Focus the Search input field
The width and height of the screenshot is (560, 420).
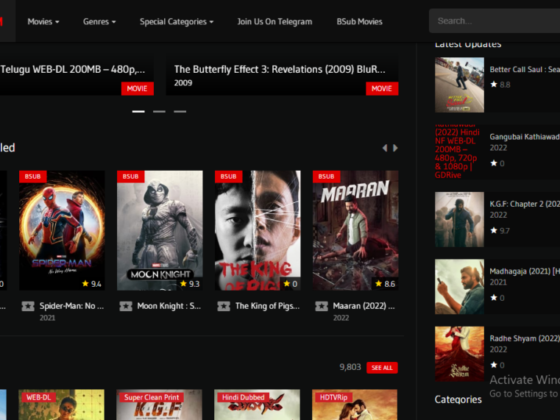pyautogui.click(x=495, y=21)
